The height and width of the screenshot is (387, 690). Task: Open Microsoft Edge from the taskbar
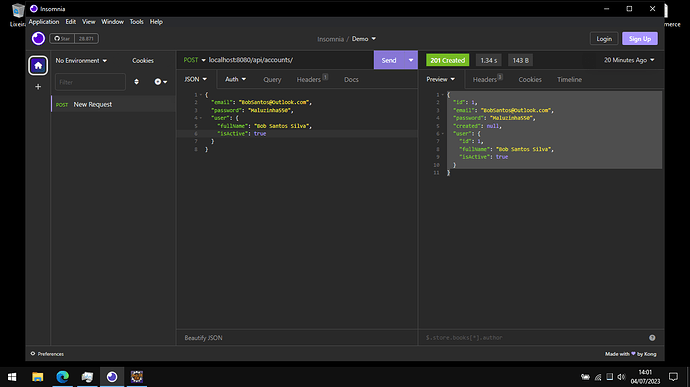(x=62, y=377)
